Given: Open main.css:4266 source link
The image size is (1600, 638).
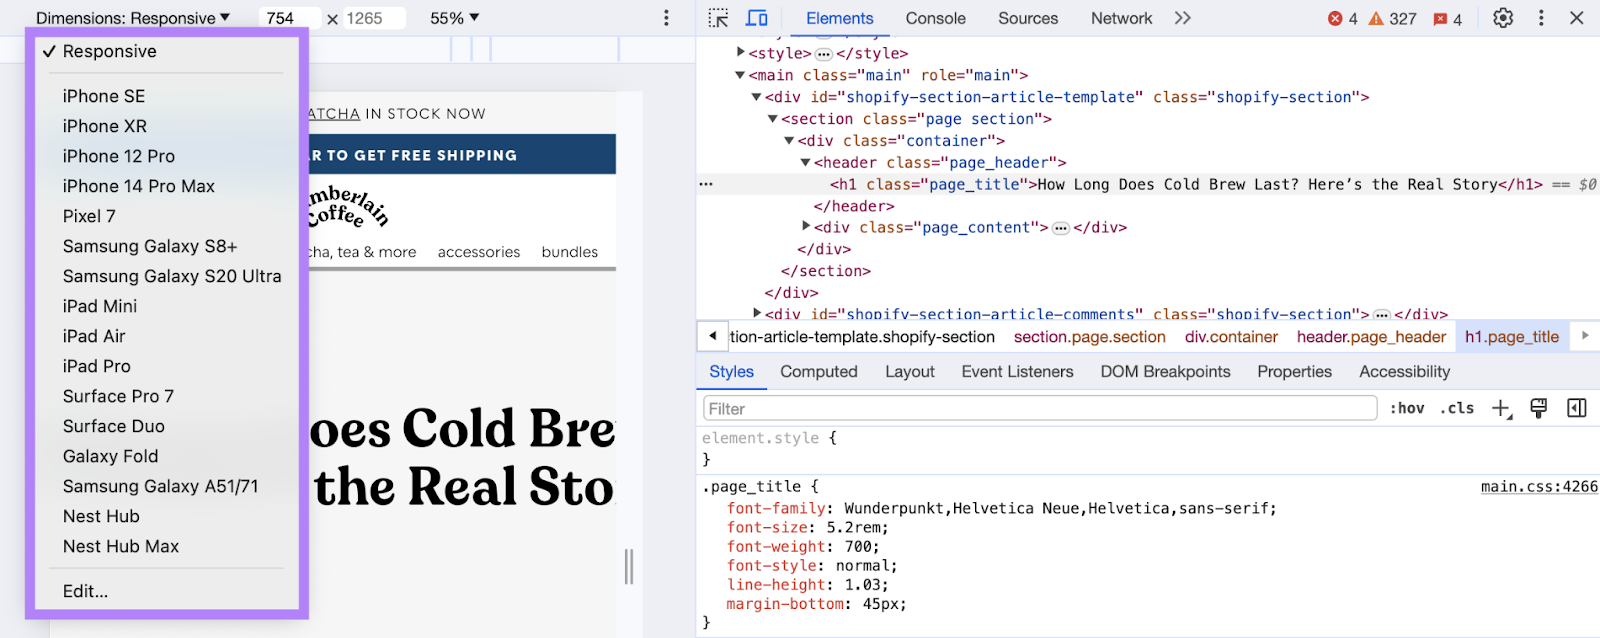Looking at the screenshot, I should point(1539,486).
